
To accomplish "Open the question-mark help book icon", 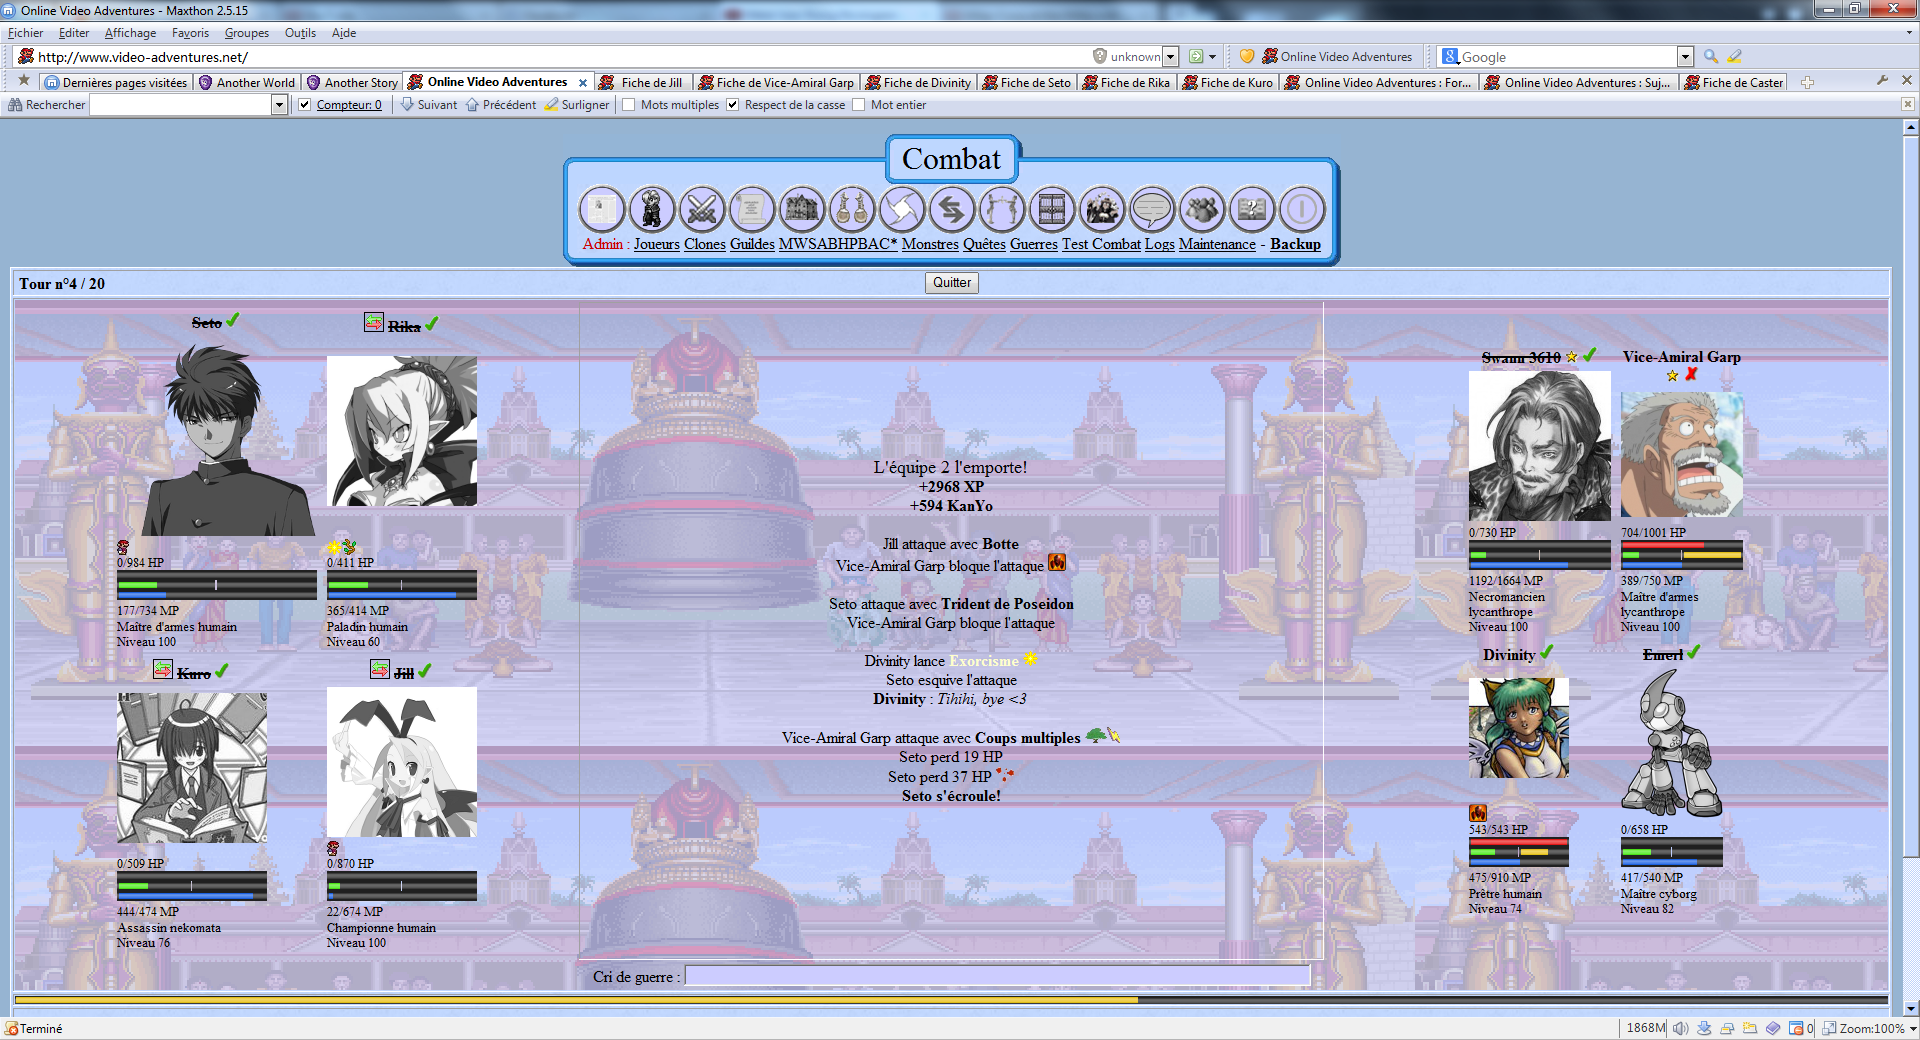I will point(1251,210).
